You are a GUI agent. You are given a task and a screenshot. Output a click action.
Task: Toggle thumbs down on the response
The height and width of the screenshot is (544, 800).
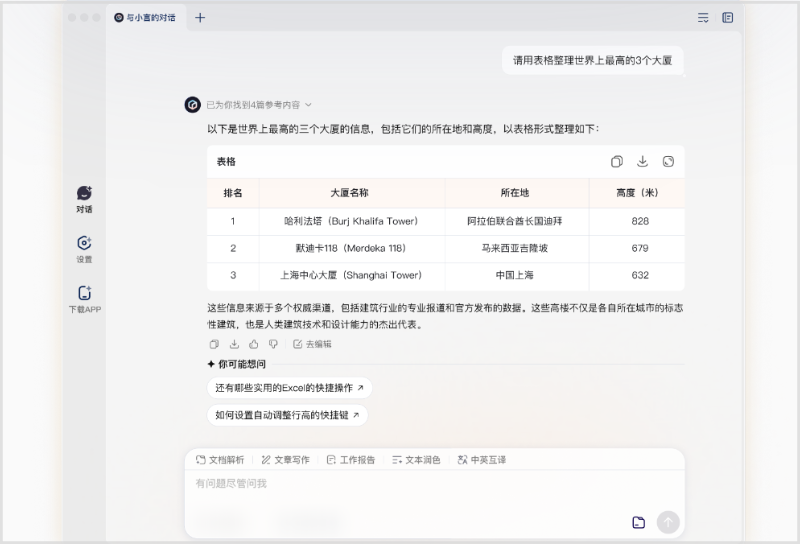[x=273, y=344]
